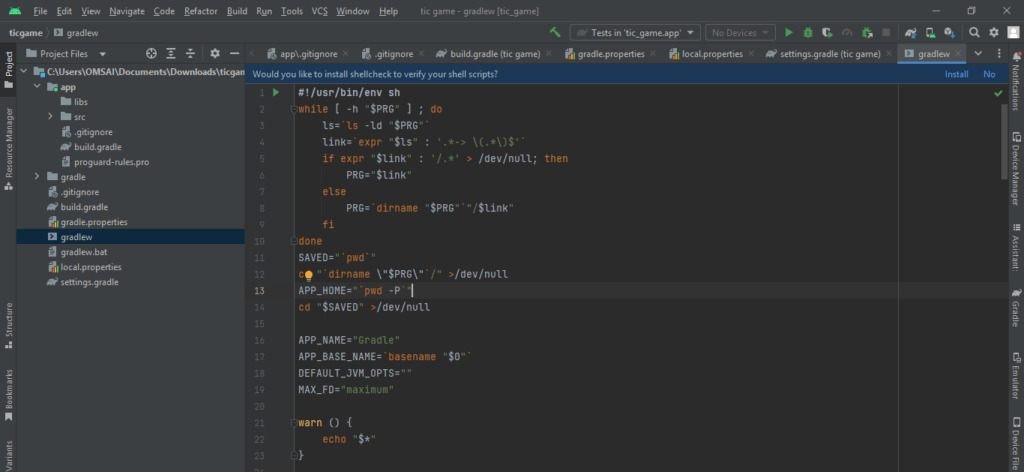This screenshot has width=1024, height=472.
Task: Start debugging with the green bug icon
Action: (x=806, y=32)
